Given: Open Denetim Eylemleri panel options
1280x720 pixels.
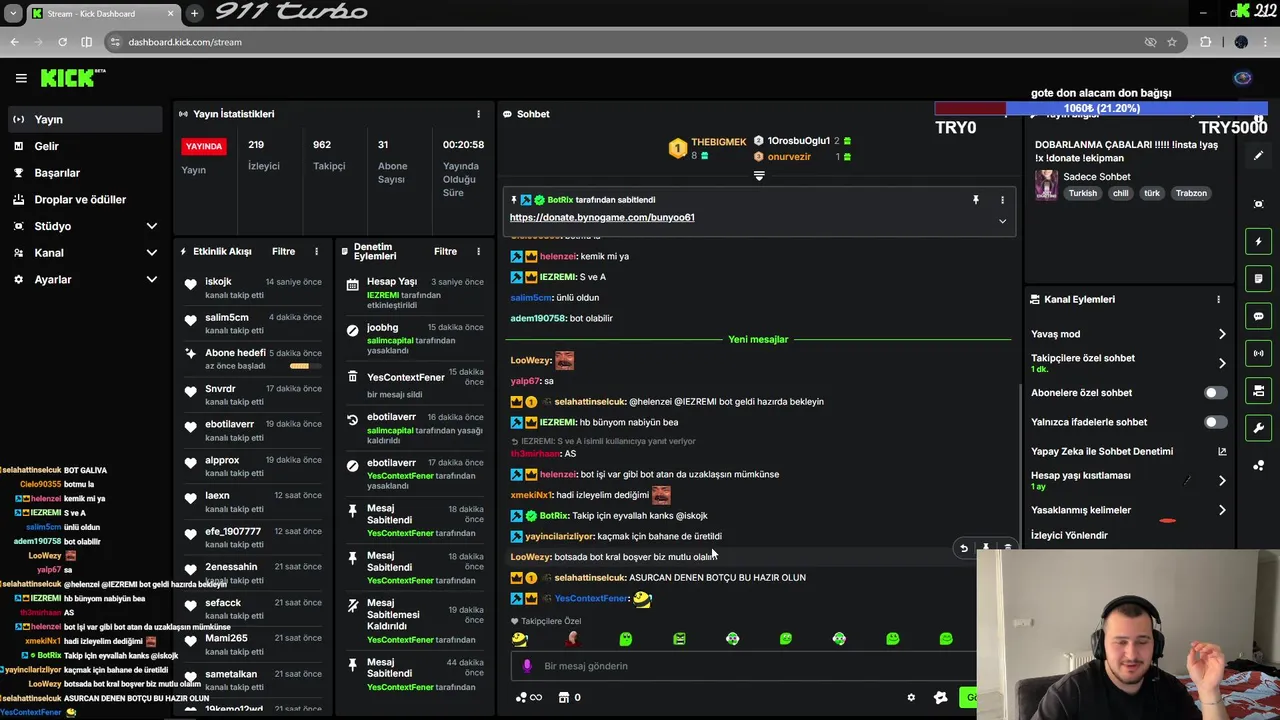Looking at the screenshot, I should pyautogui.click(x=478, y=252).
